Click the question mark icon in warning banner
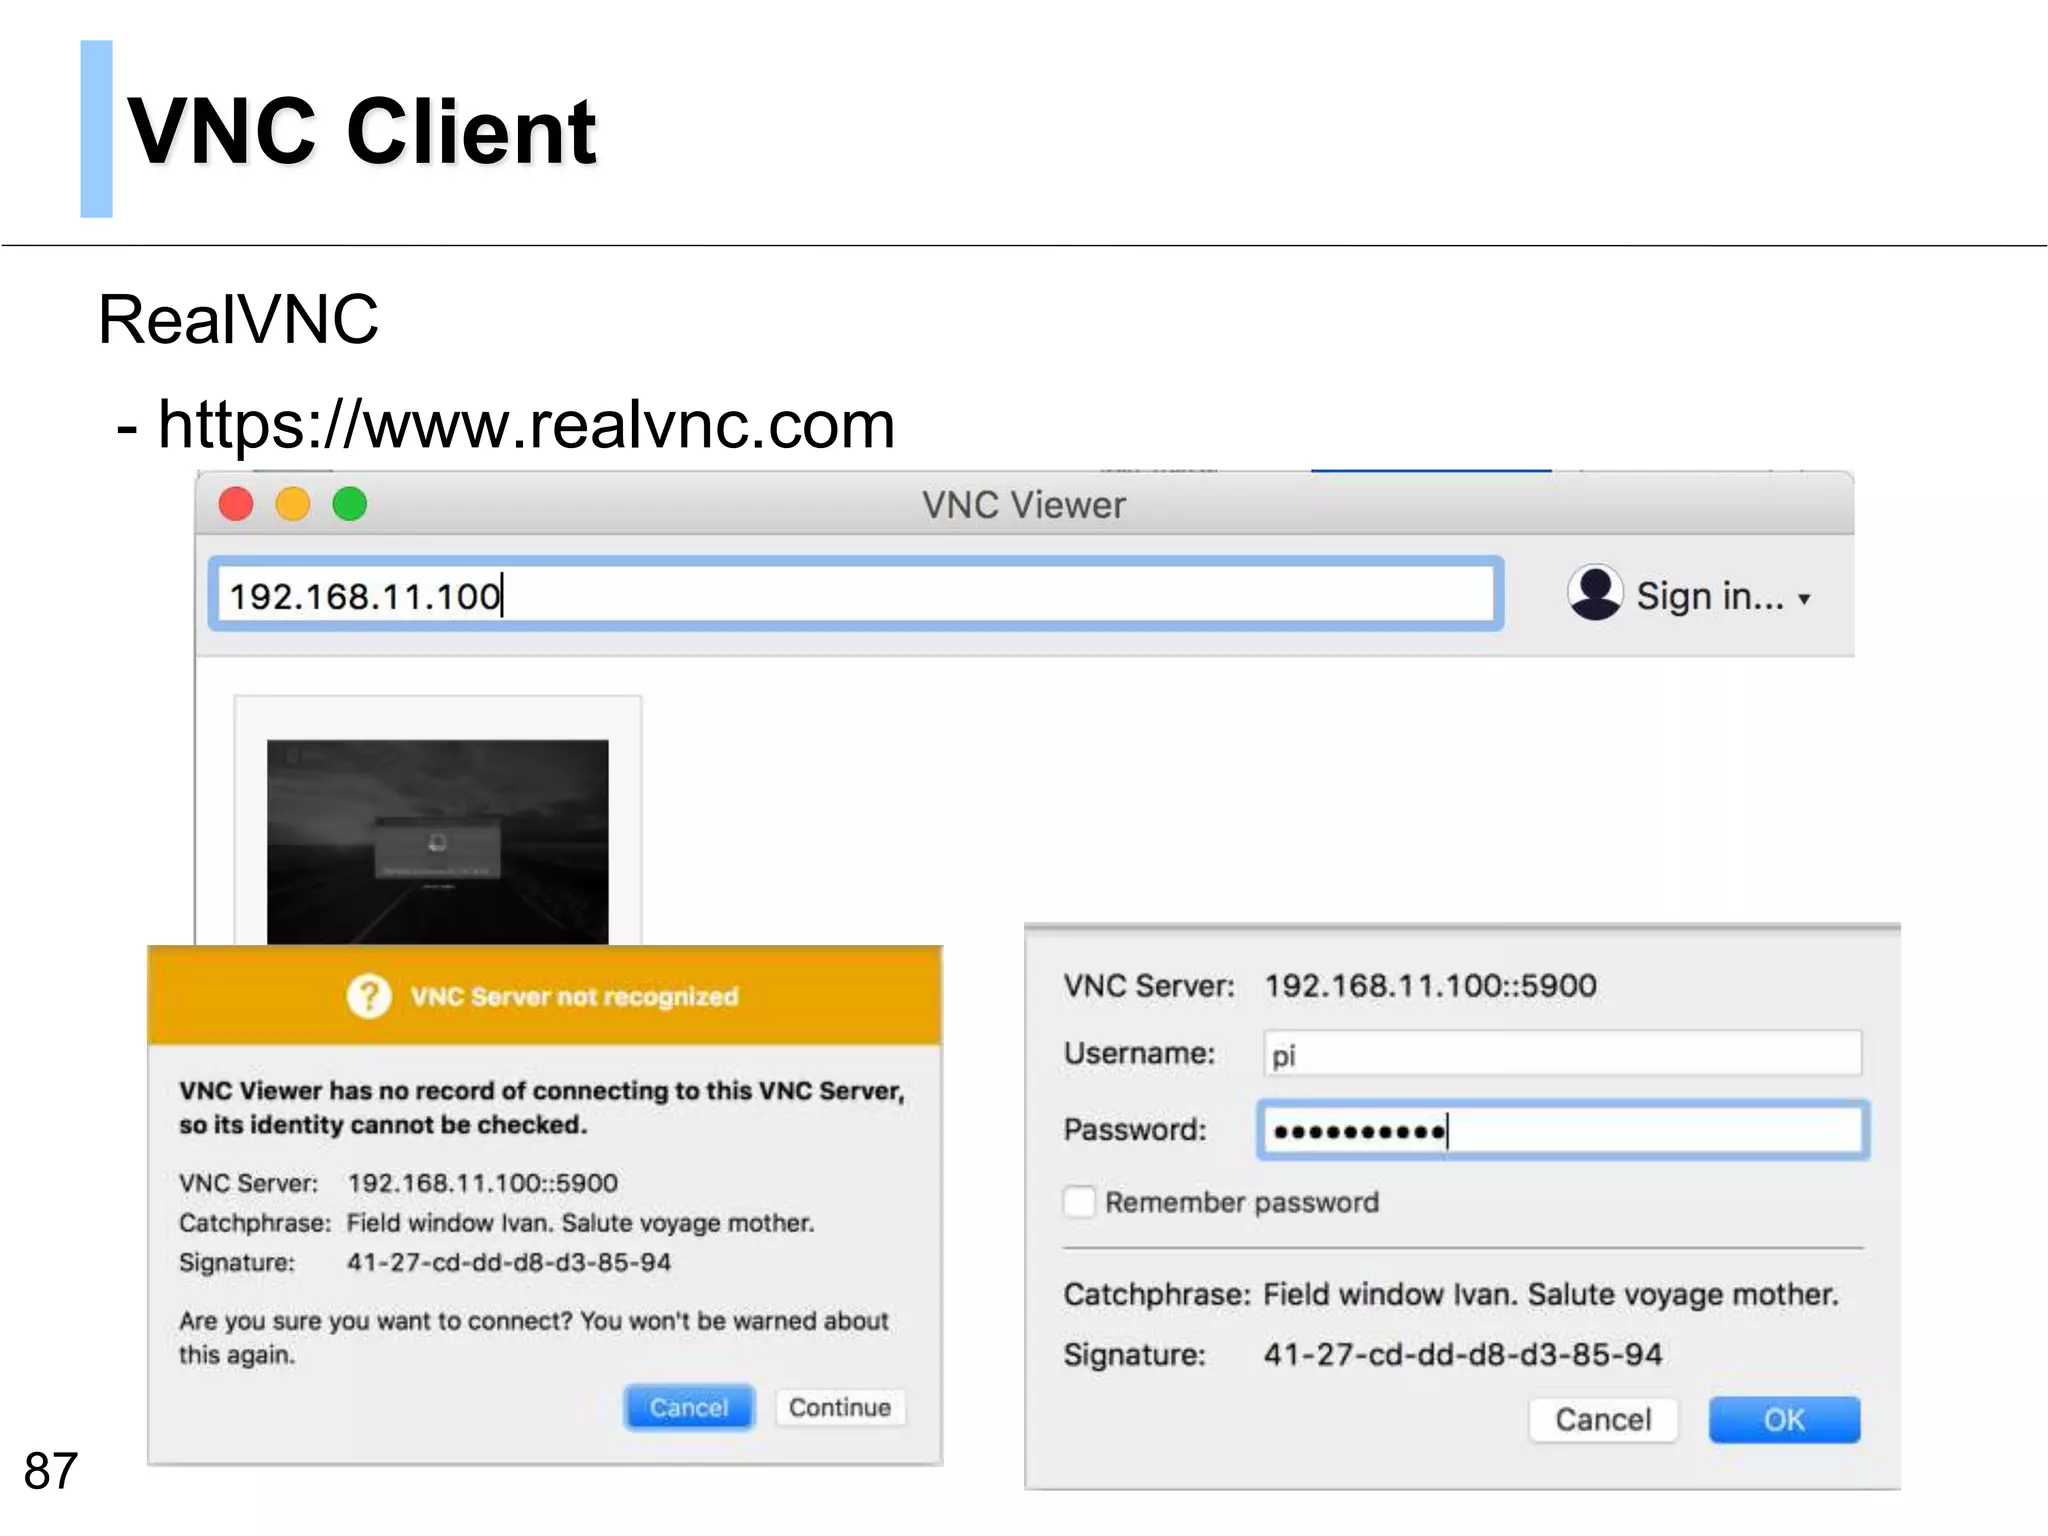2048x1536 pixels. (369, 996)
